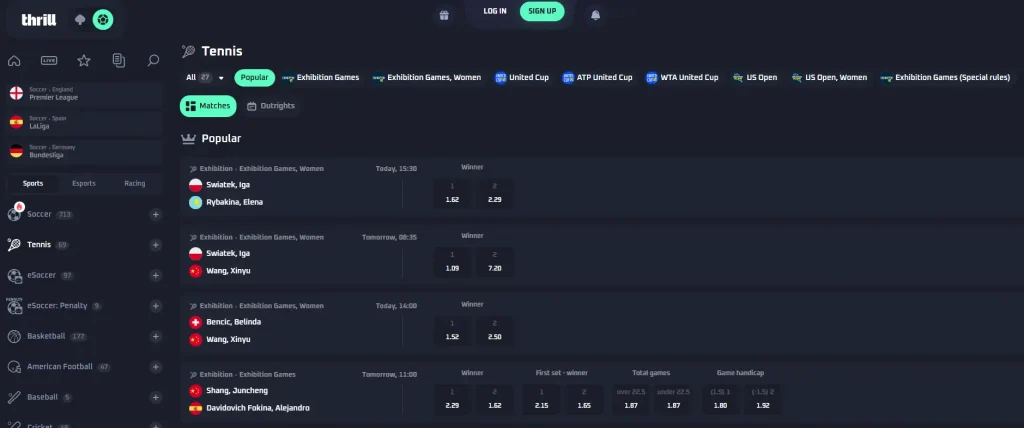The image size is (1024, 428).
Task: Expand the All 27 tournaments dropdown
Action: coord(204,78)
